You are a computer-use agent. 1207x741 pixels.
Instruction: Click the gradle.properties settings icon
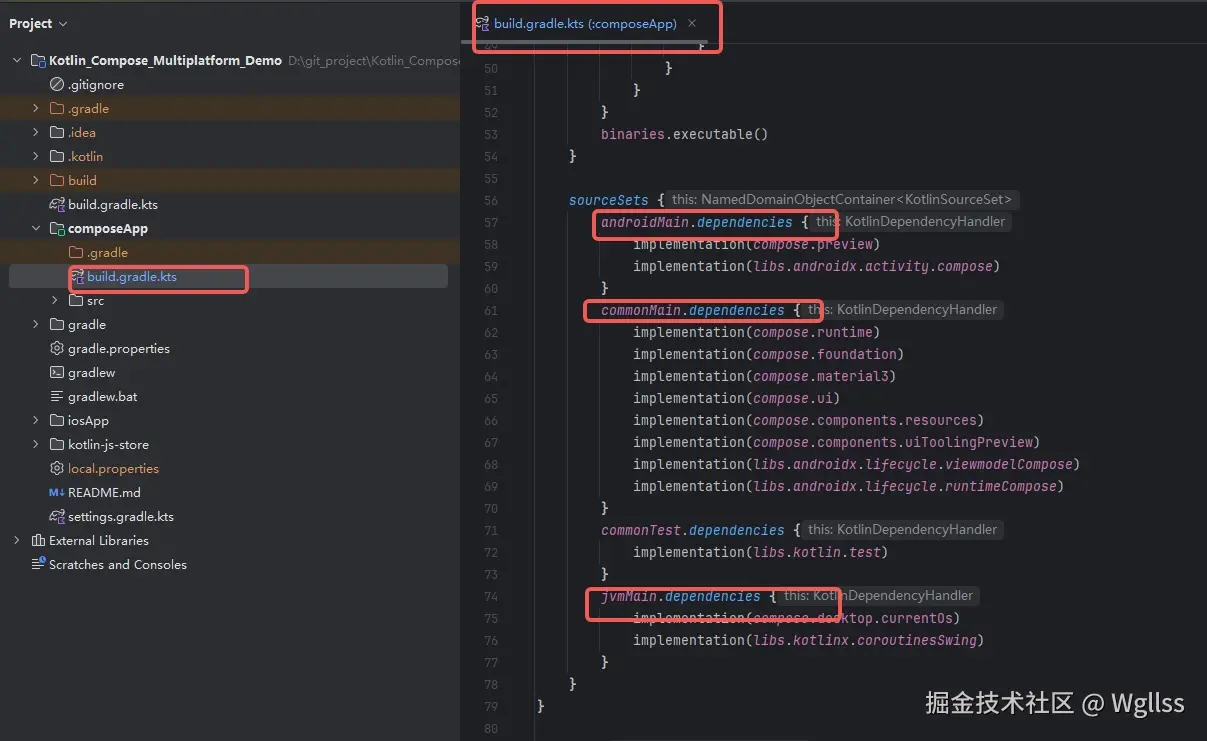pos(57,348)
